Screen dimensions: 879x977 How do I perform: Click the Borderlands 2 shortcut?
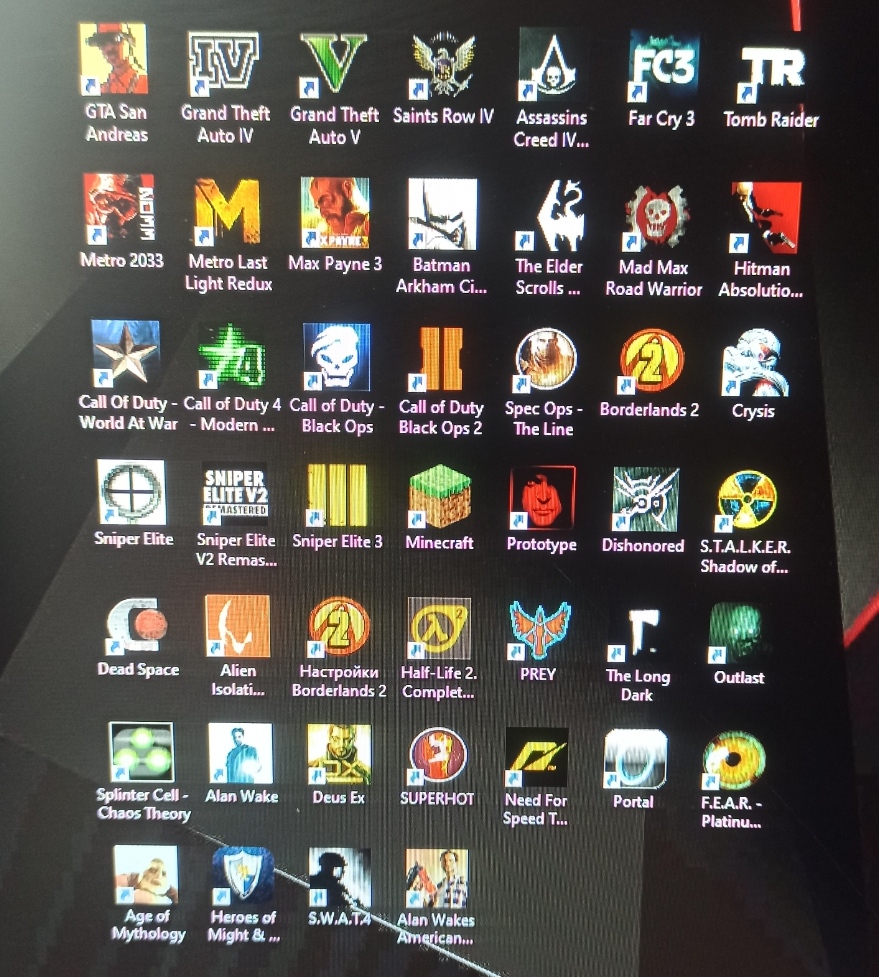(x=651, y=361)
